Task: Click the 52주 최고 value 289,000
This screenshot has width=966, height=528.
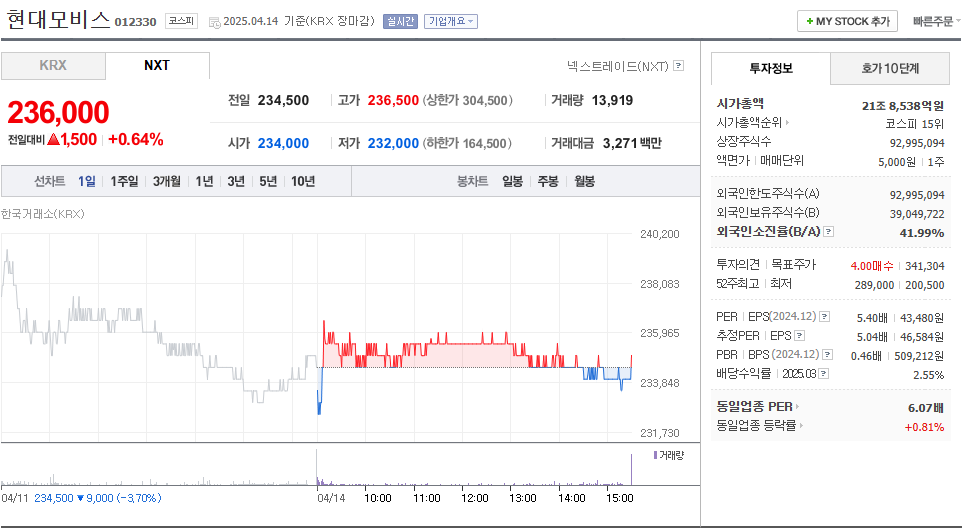Action: pyautogui.click(x=874, y=285)
